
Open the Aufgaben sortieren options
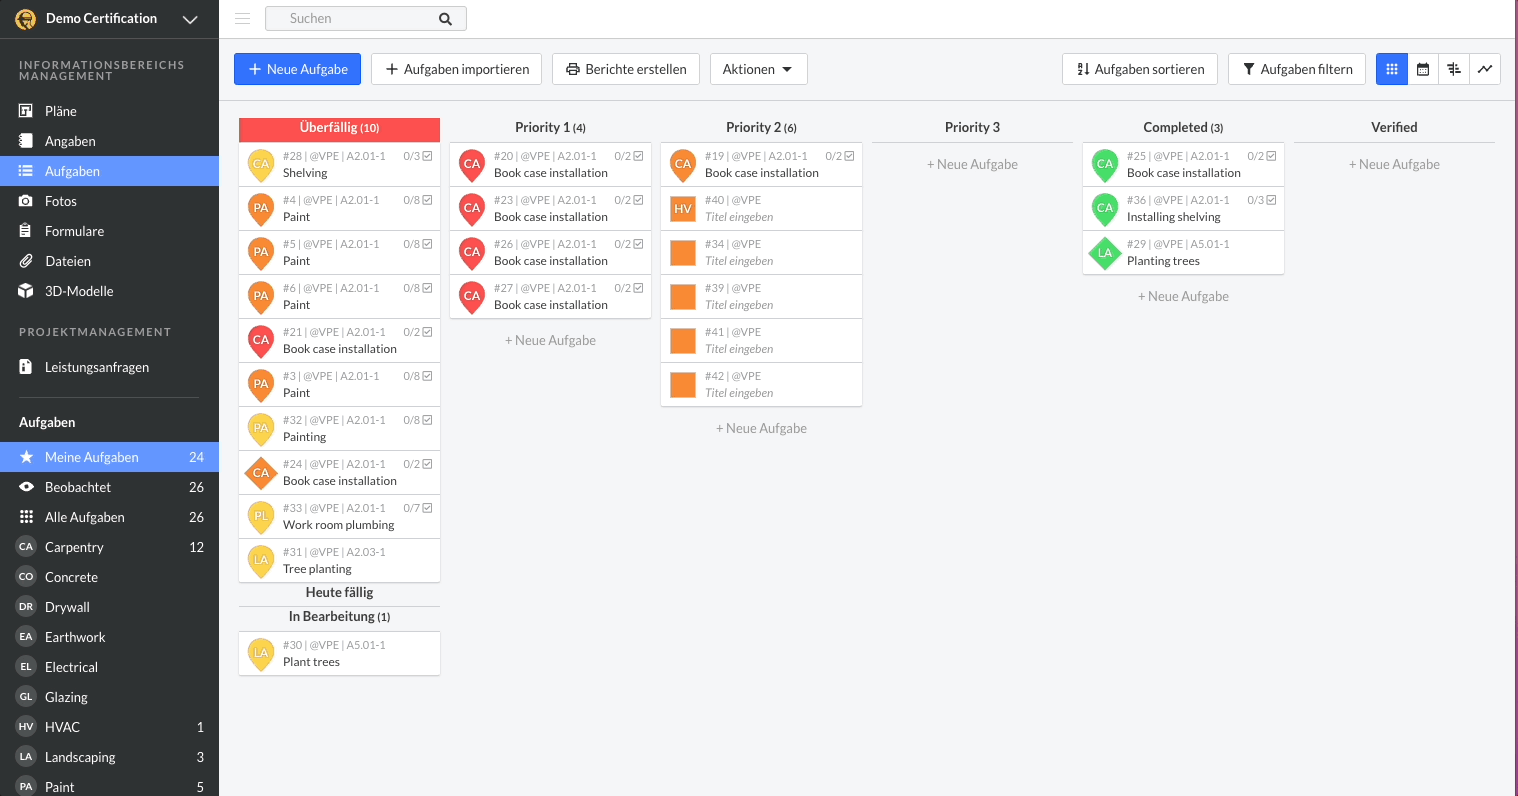(1140, 69)
